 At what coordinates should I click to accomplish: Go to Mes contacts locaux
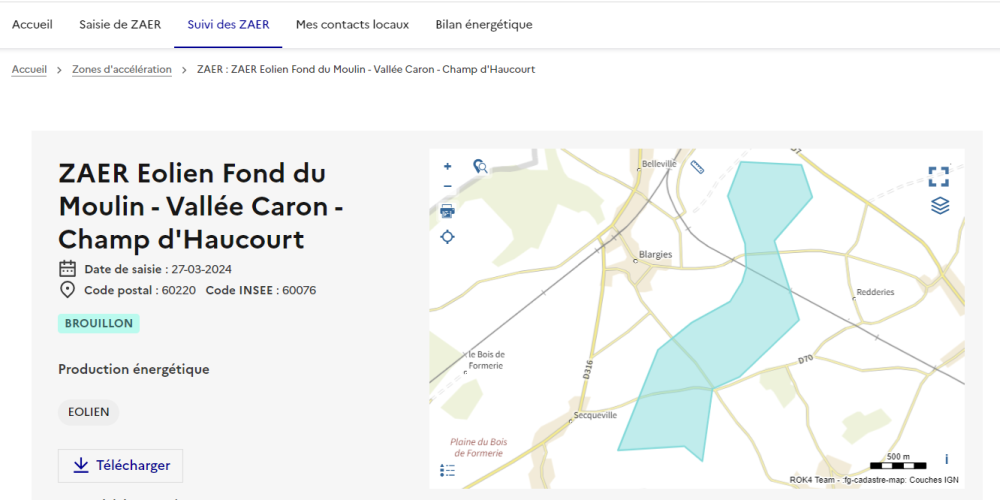pyautogui.click(x=352, y=24)
